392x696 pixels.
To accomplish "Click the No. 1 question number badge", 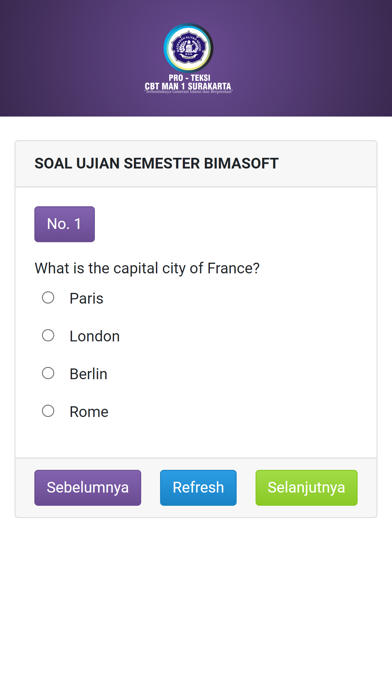I will pos(64,224).
